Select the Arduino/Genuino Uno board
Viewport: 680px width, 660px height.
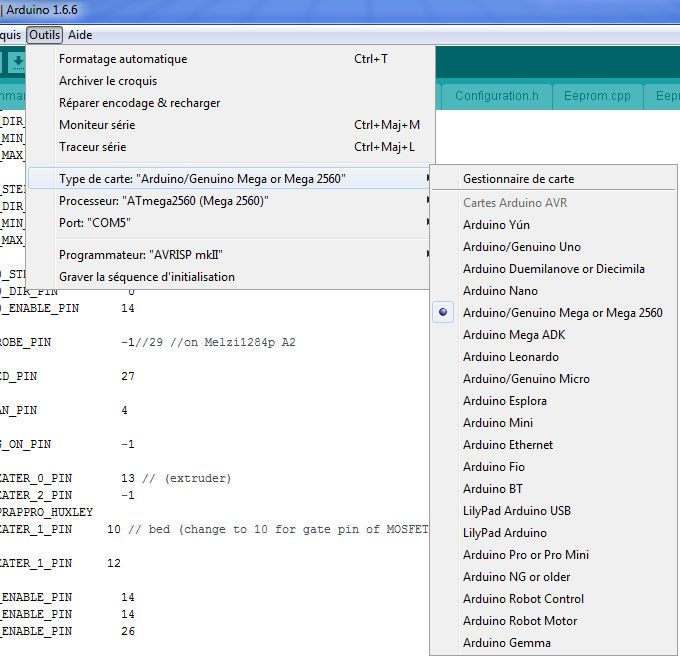point(554,247)
